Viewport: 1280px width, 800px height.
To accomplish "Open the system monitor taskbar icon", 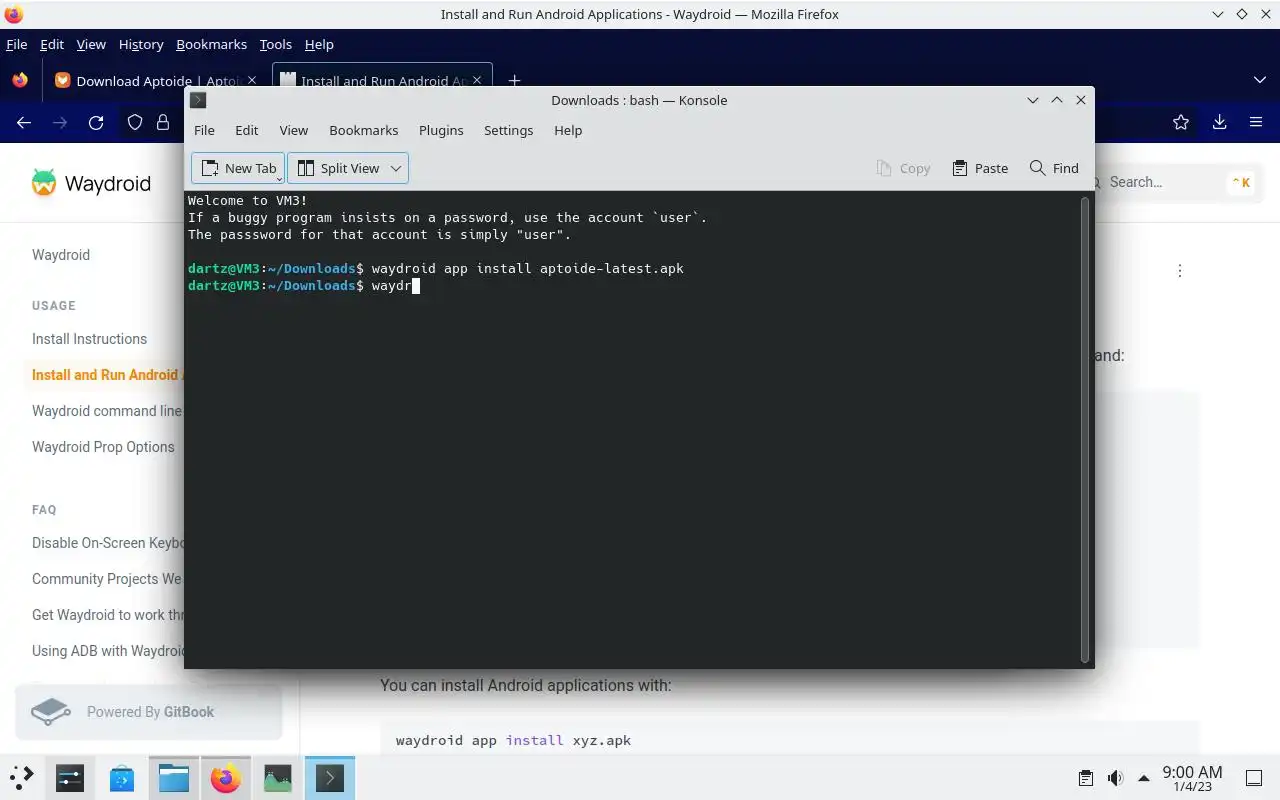I will [x=278, y=778].
